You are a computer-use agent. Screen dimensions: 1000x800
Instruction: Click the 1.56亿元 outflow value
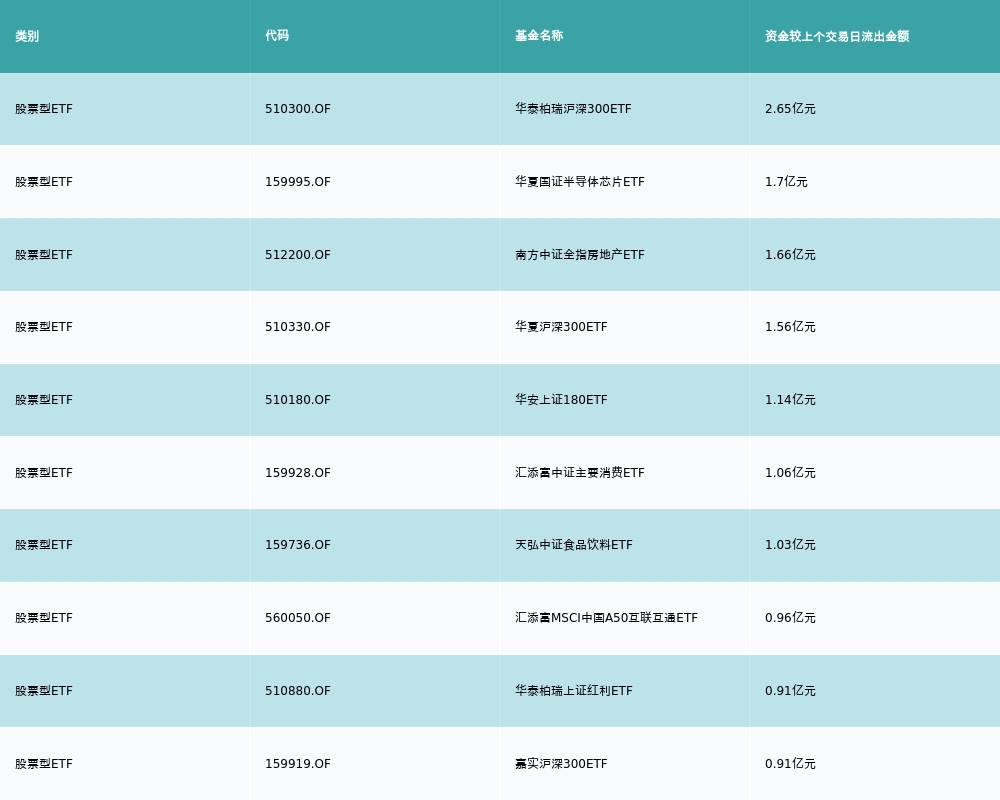[790, 327]
